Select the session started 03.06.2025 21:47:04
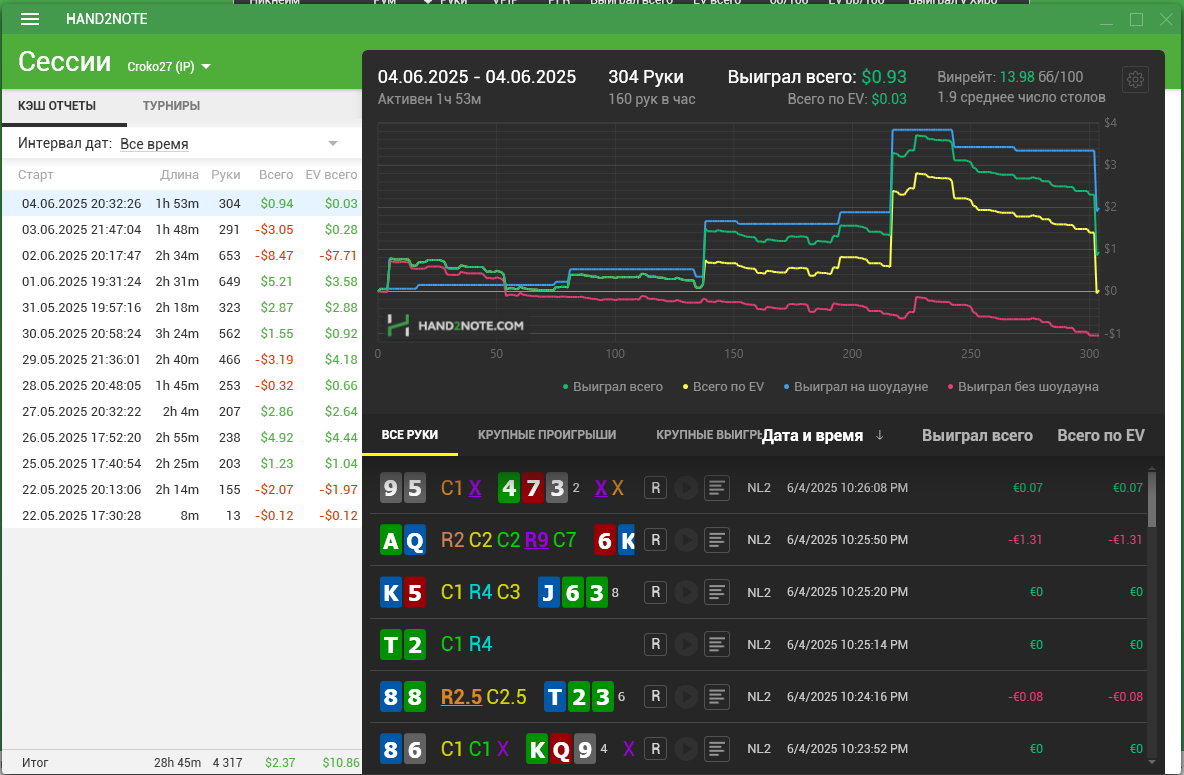Screen dimensions: 1184x775 (x=181, y=230)
